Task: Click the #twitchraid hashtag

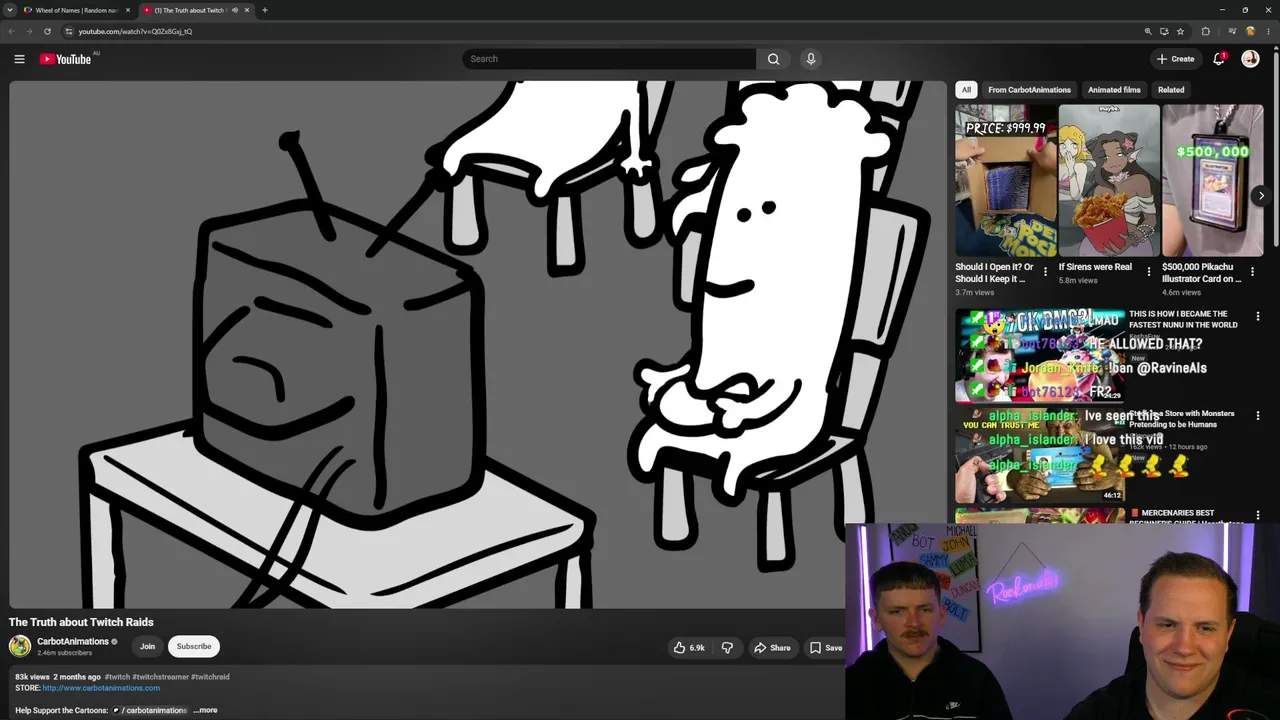Action: click(x=210, y=677)
